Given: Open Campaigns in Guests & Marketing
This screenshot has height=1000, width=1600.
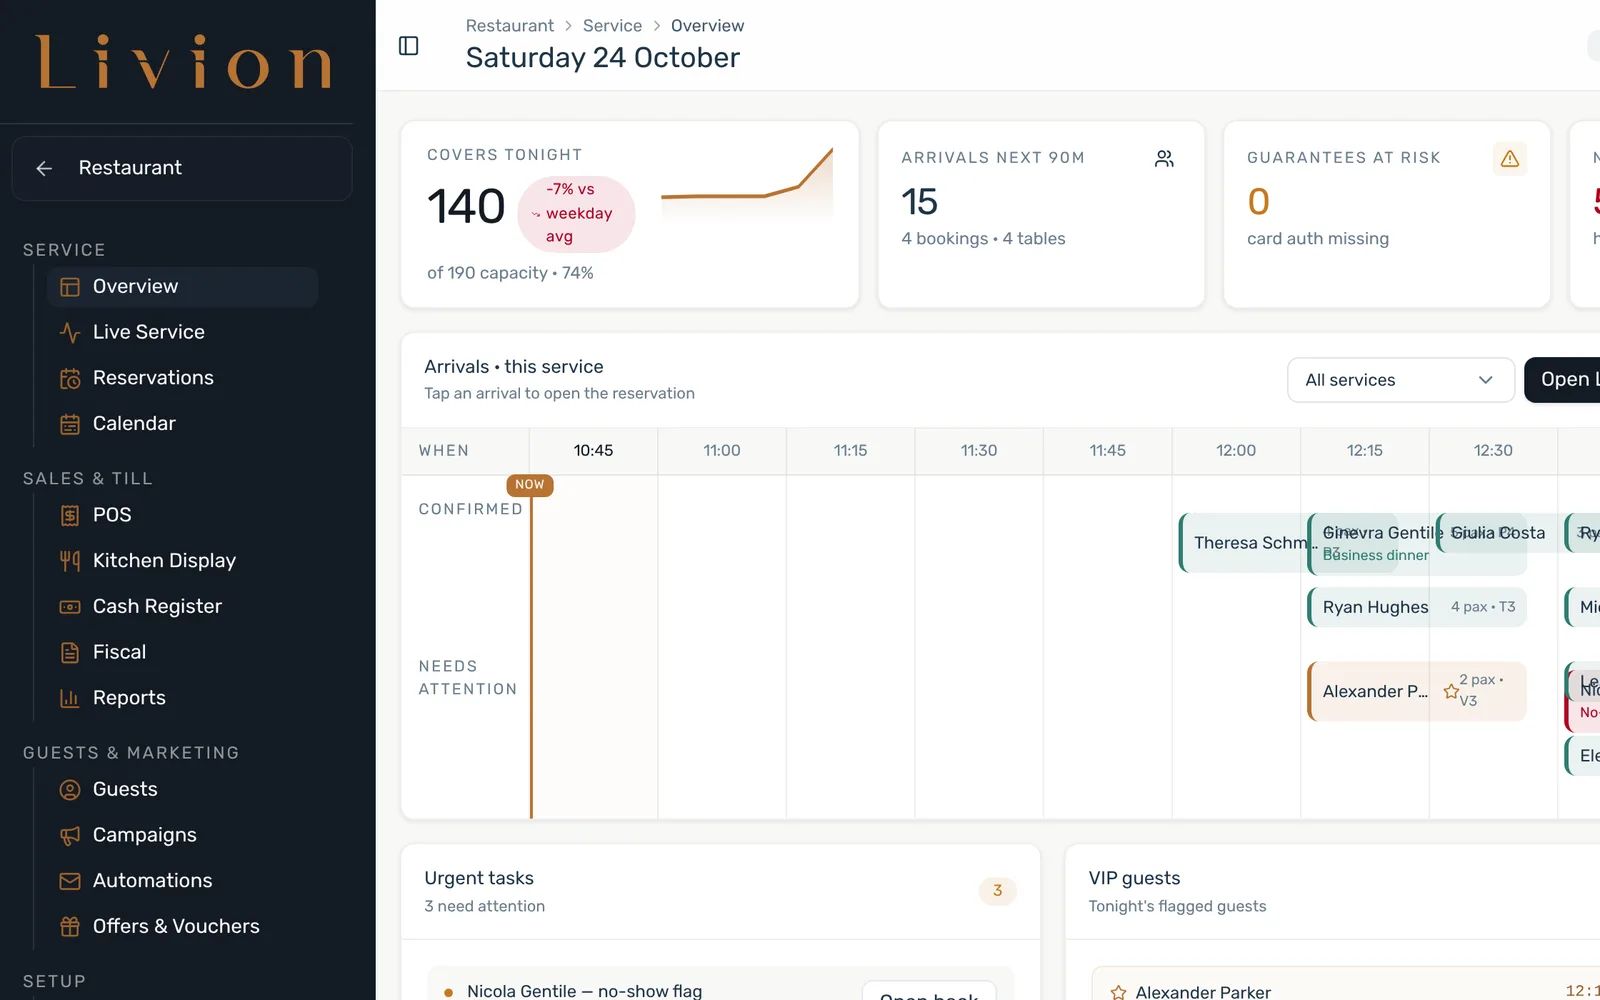Looking at the screenshot, I should coord(145,835).
